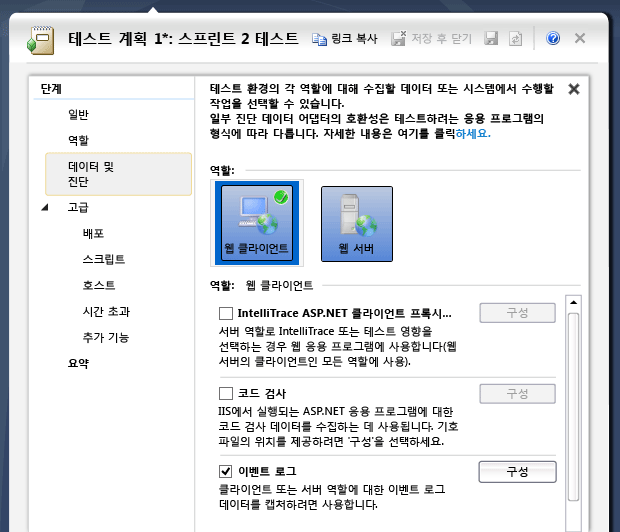
Task: Open 추가 기능 under advanced
Action: coord(106,337)
